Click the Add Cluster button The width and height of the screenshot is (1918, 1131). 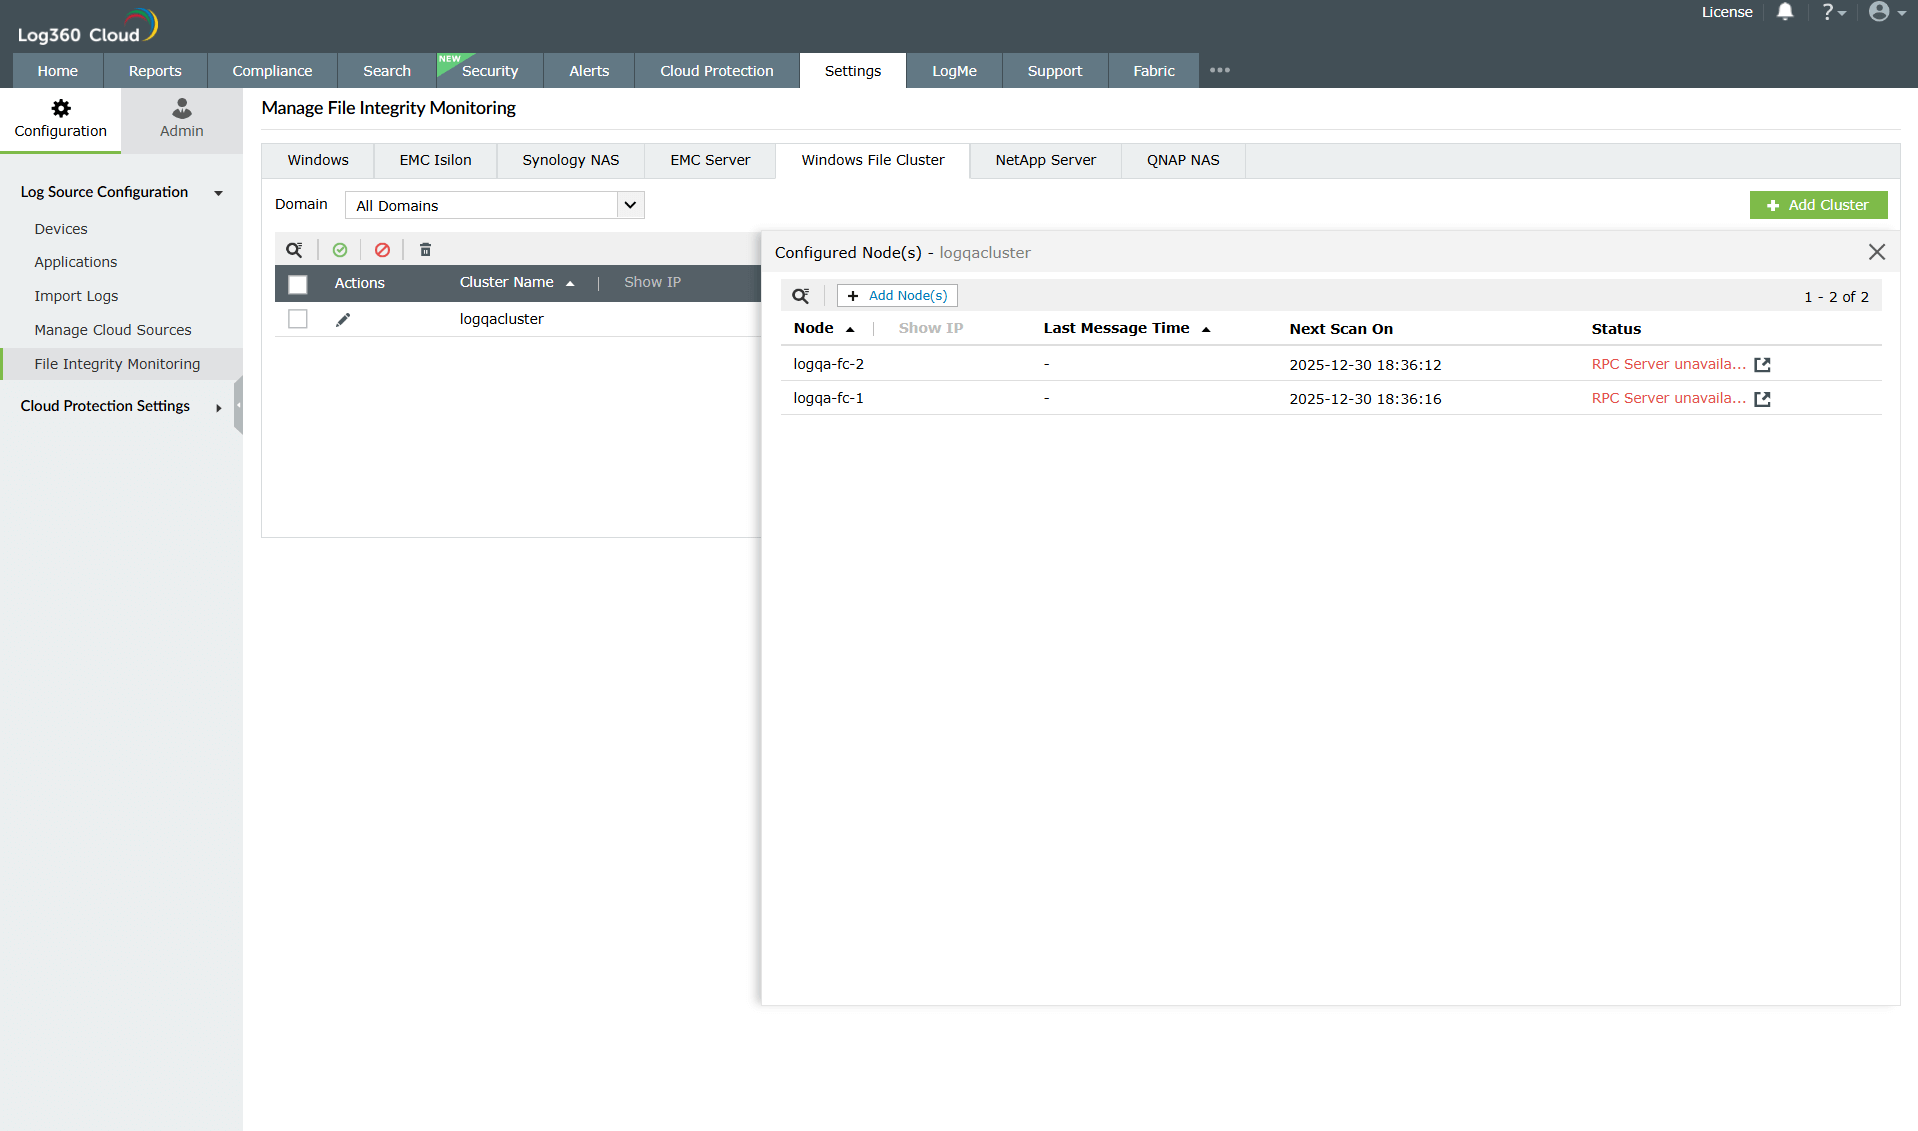pyautogui.click(x=1818, y=205)
